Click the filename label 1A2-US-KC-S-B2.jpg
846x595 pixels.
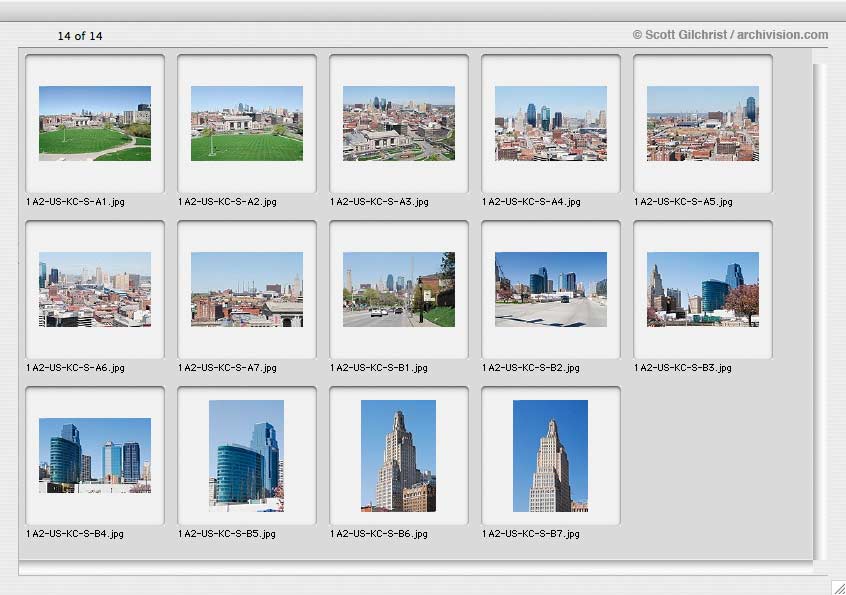coord(531,368)
